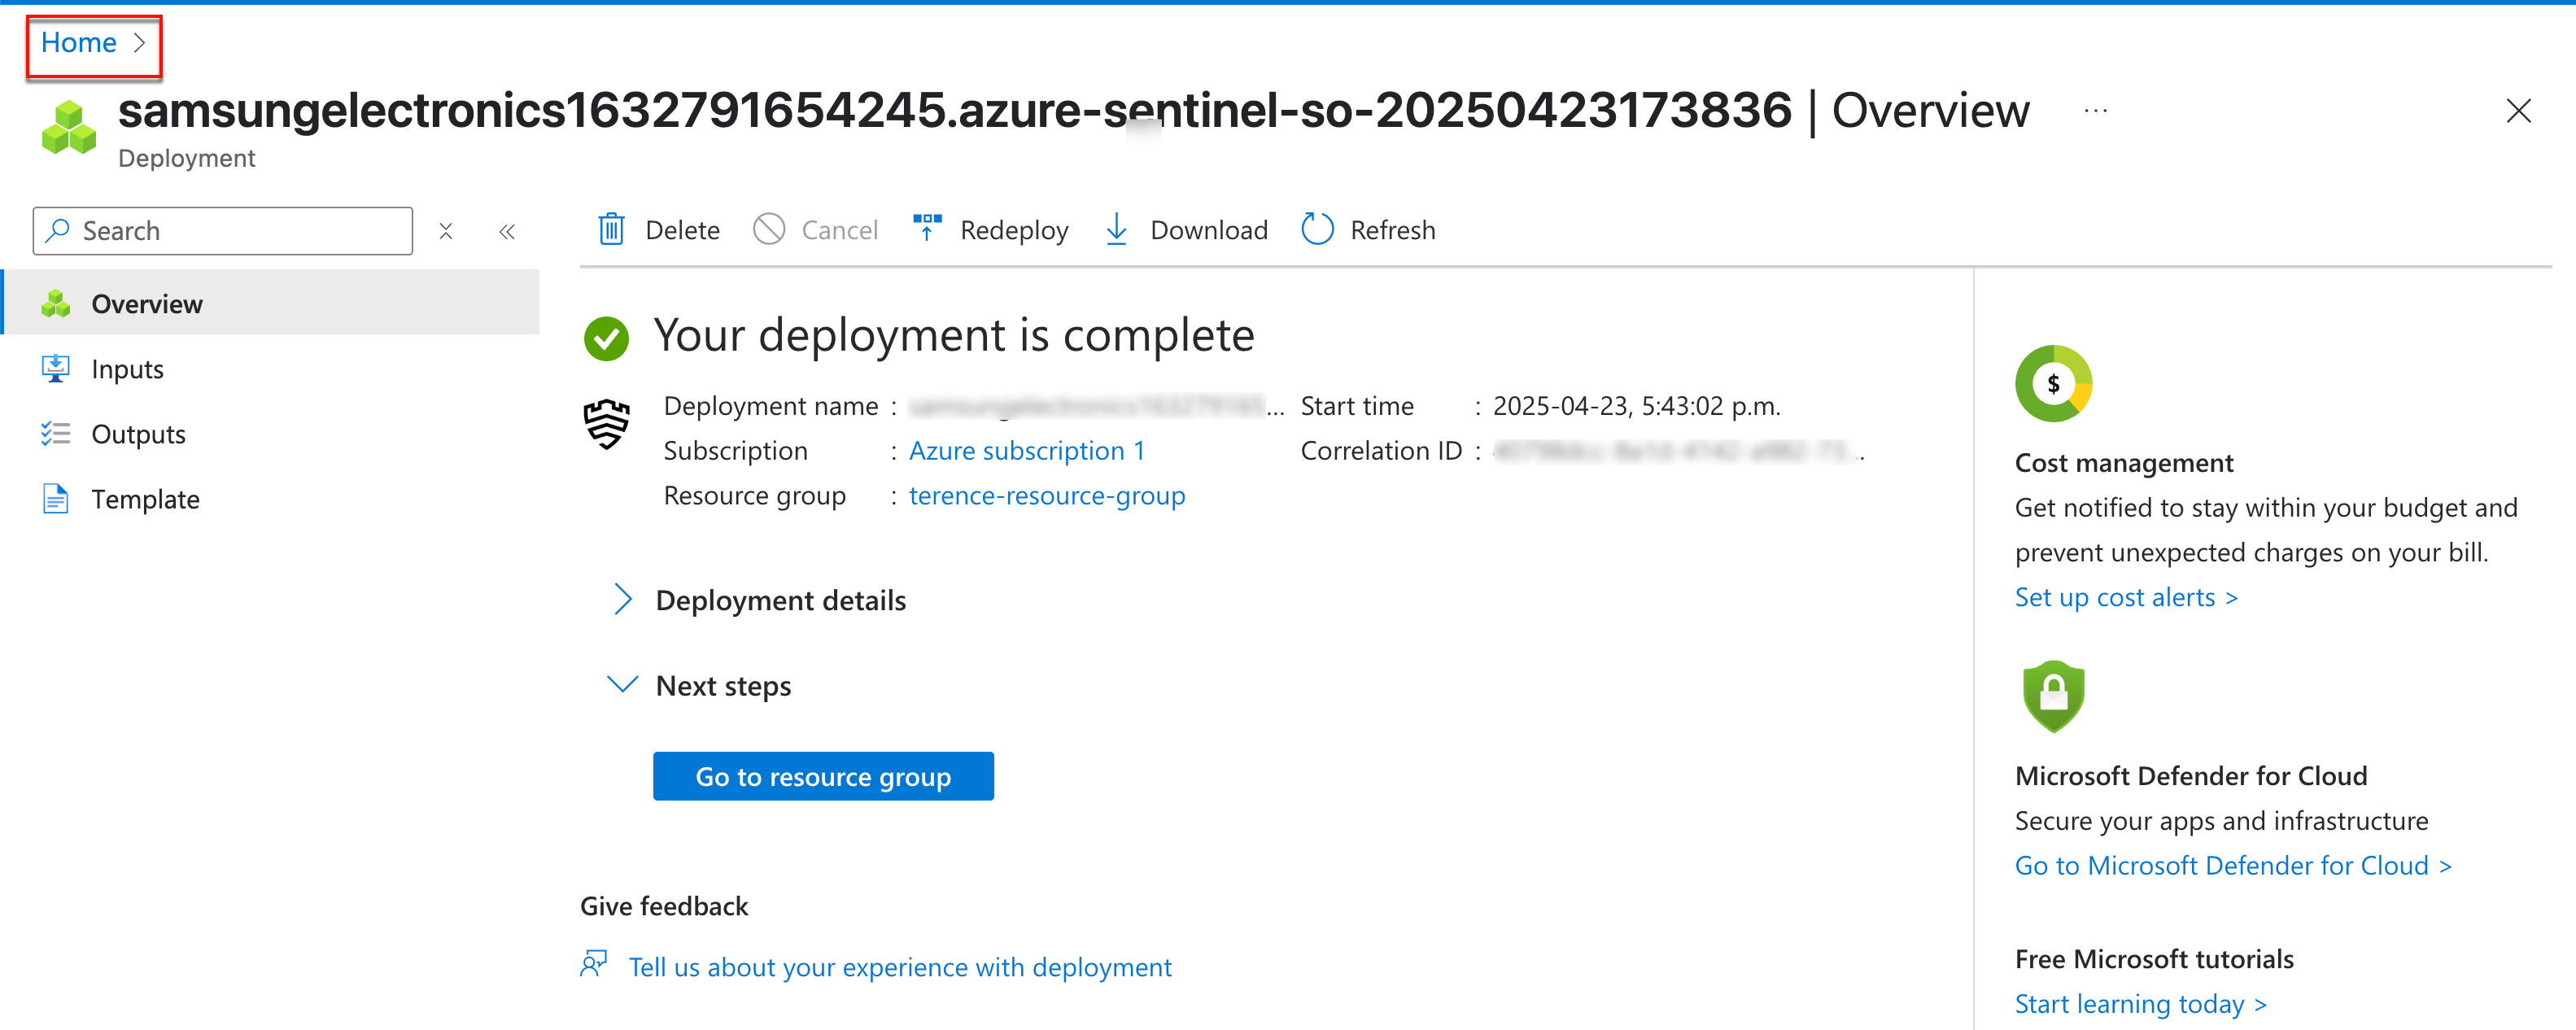This screenshot has height=1030, width=2576.
Task: Click the Download arrow icon
Action: click(x=1116, y=230)
